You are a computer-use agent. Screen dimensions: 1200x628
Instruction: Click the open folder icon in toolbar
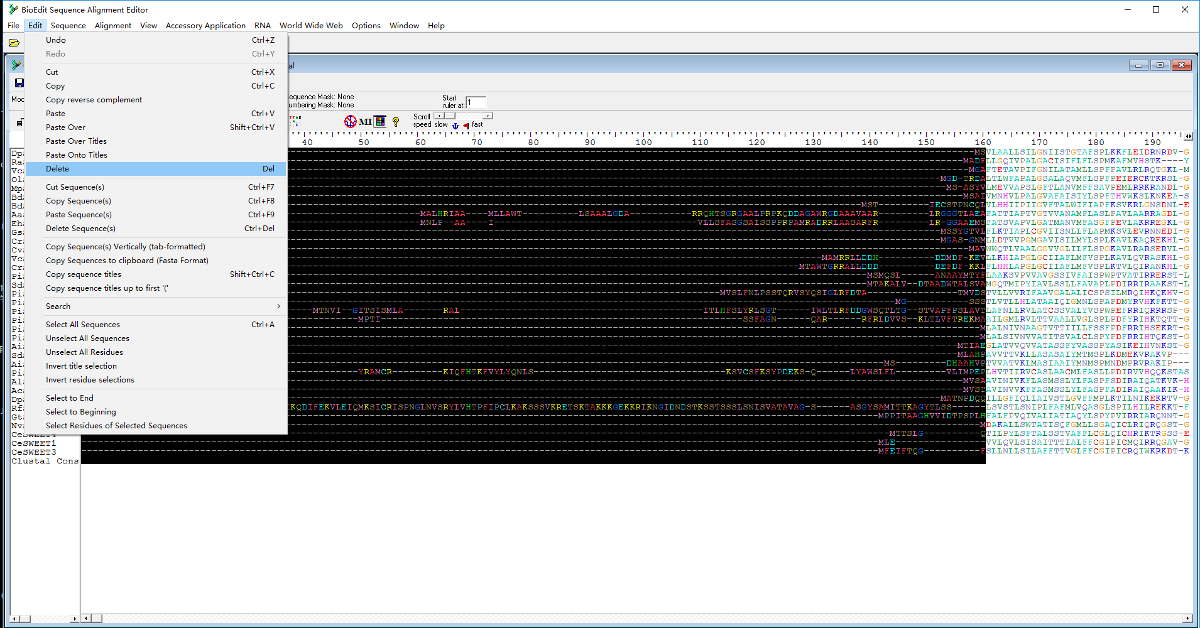14,43
